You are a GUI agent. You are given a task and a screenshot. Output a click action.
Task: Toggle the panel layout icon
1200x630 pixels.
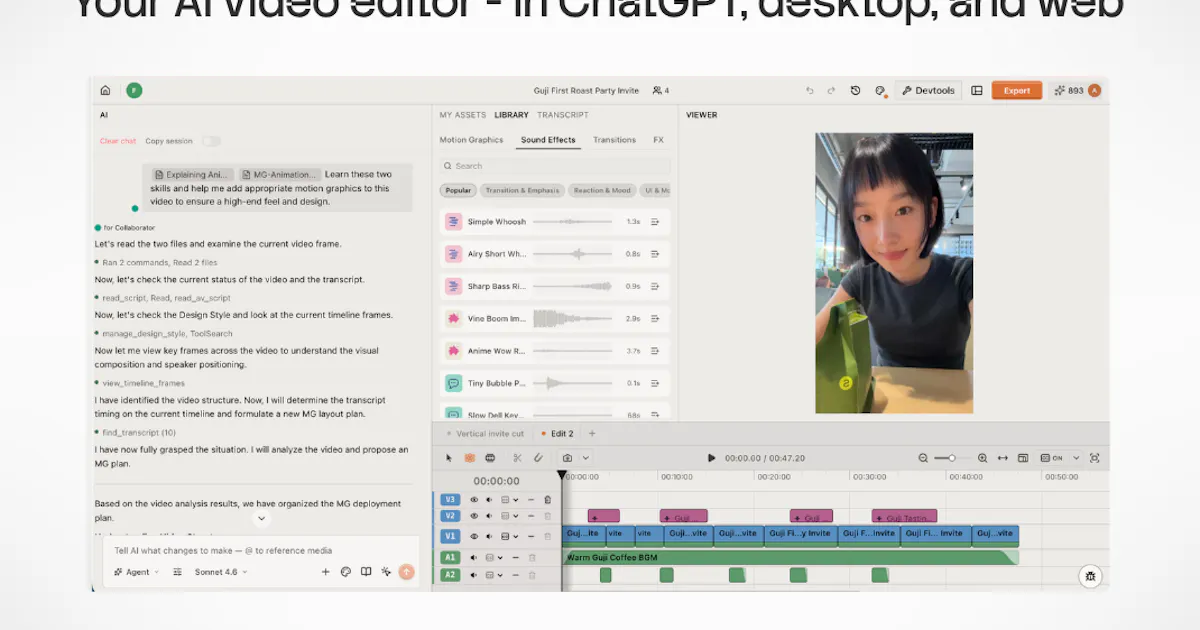pyautogui.click(x=977, y=90)
